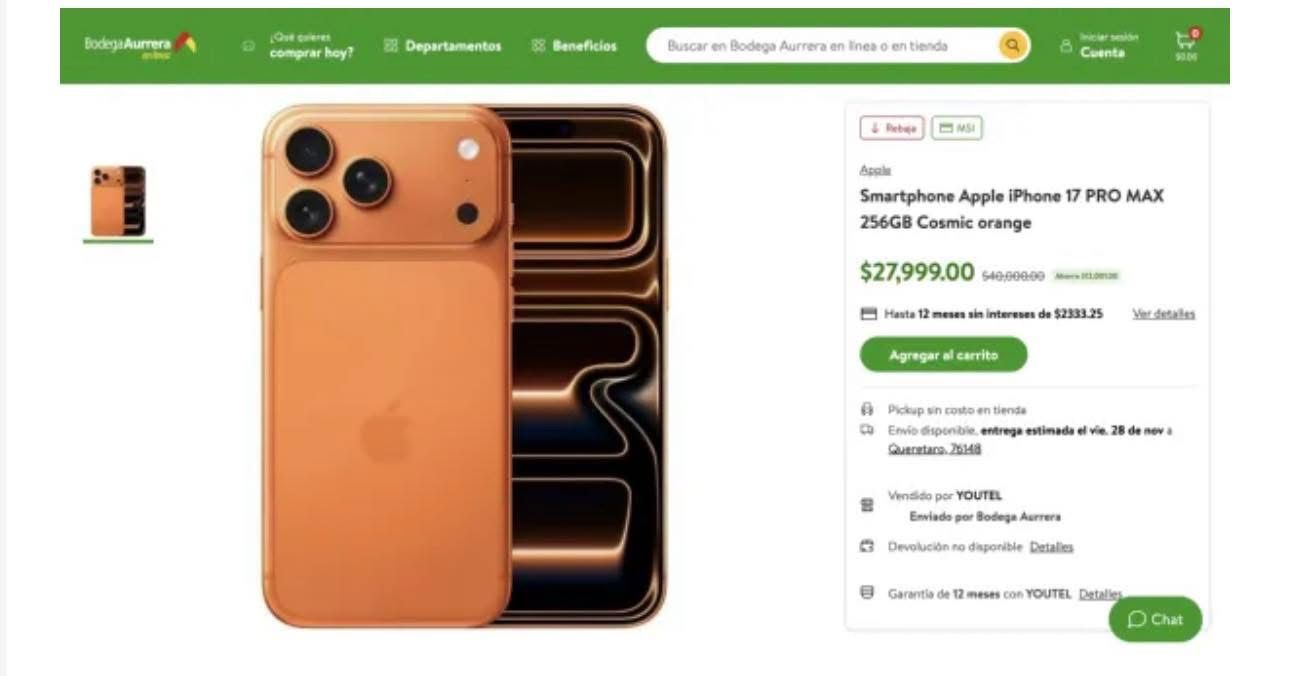The height and width of the screenshot is (676, 1290).
Task: Click the Bodega Aurrera logo
Action: tap(140, 45)
